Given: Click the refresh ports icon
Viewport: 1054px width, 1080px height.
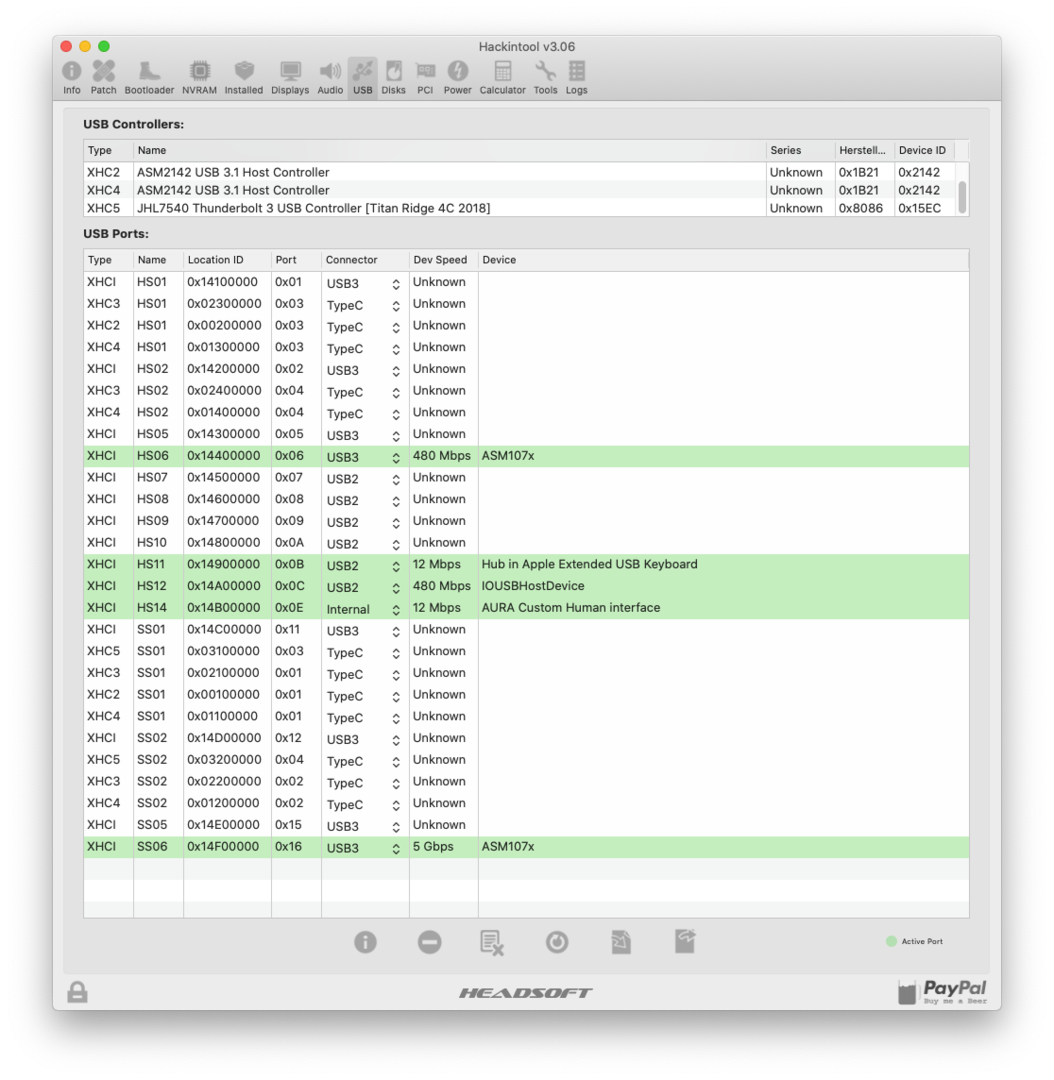Looking at the screenshot, I should point(557,942).
